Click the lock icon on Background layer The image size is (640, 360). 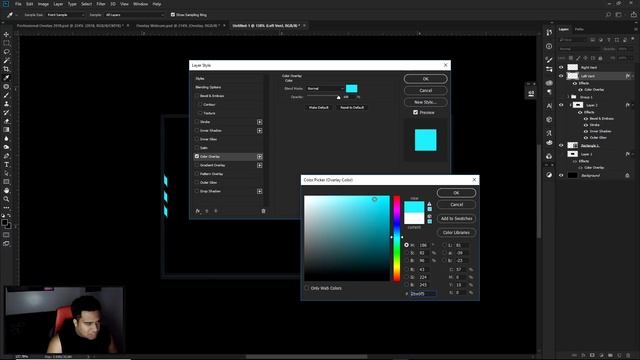pos(627,176)
